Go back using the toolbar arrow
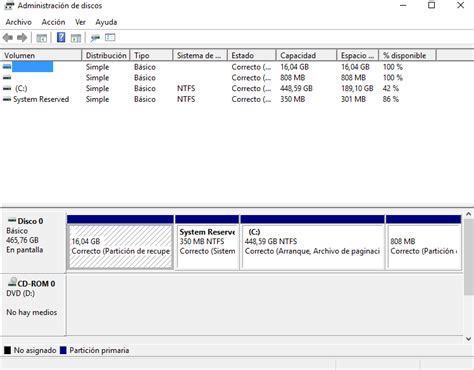The image size is (474, 370). click(x=8, y=38)
